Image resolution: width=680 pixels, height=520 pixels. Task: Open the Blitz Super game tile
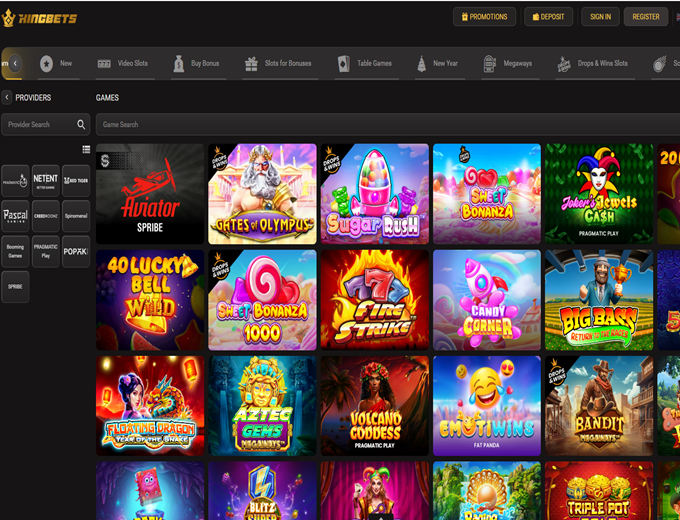click(262, 491)
